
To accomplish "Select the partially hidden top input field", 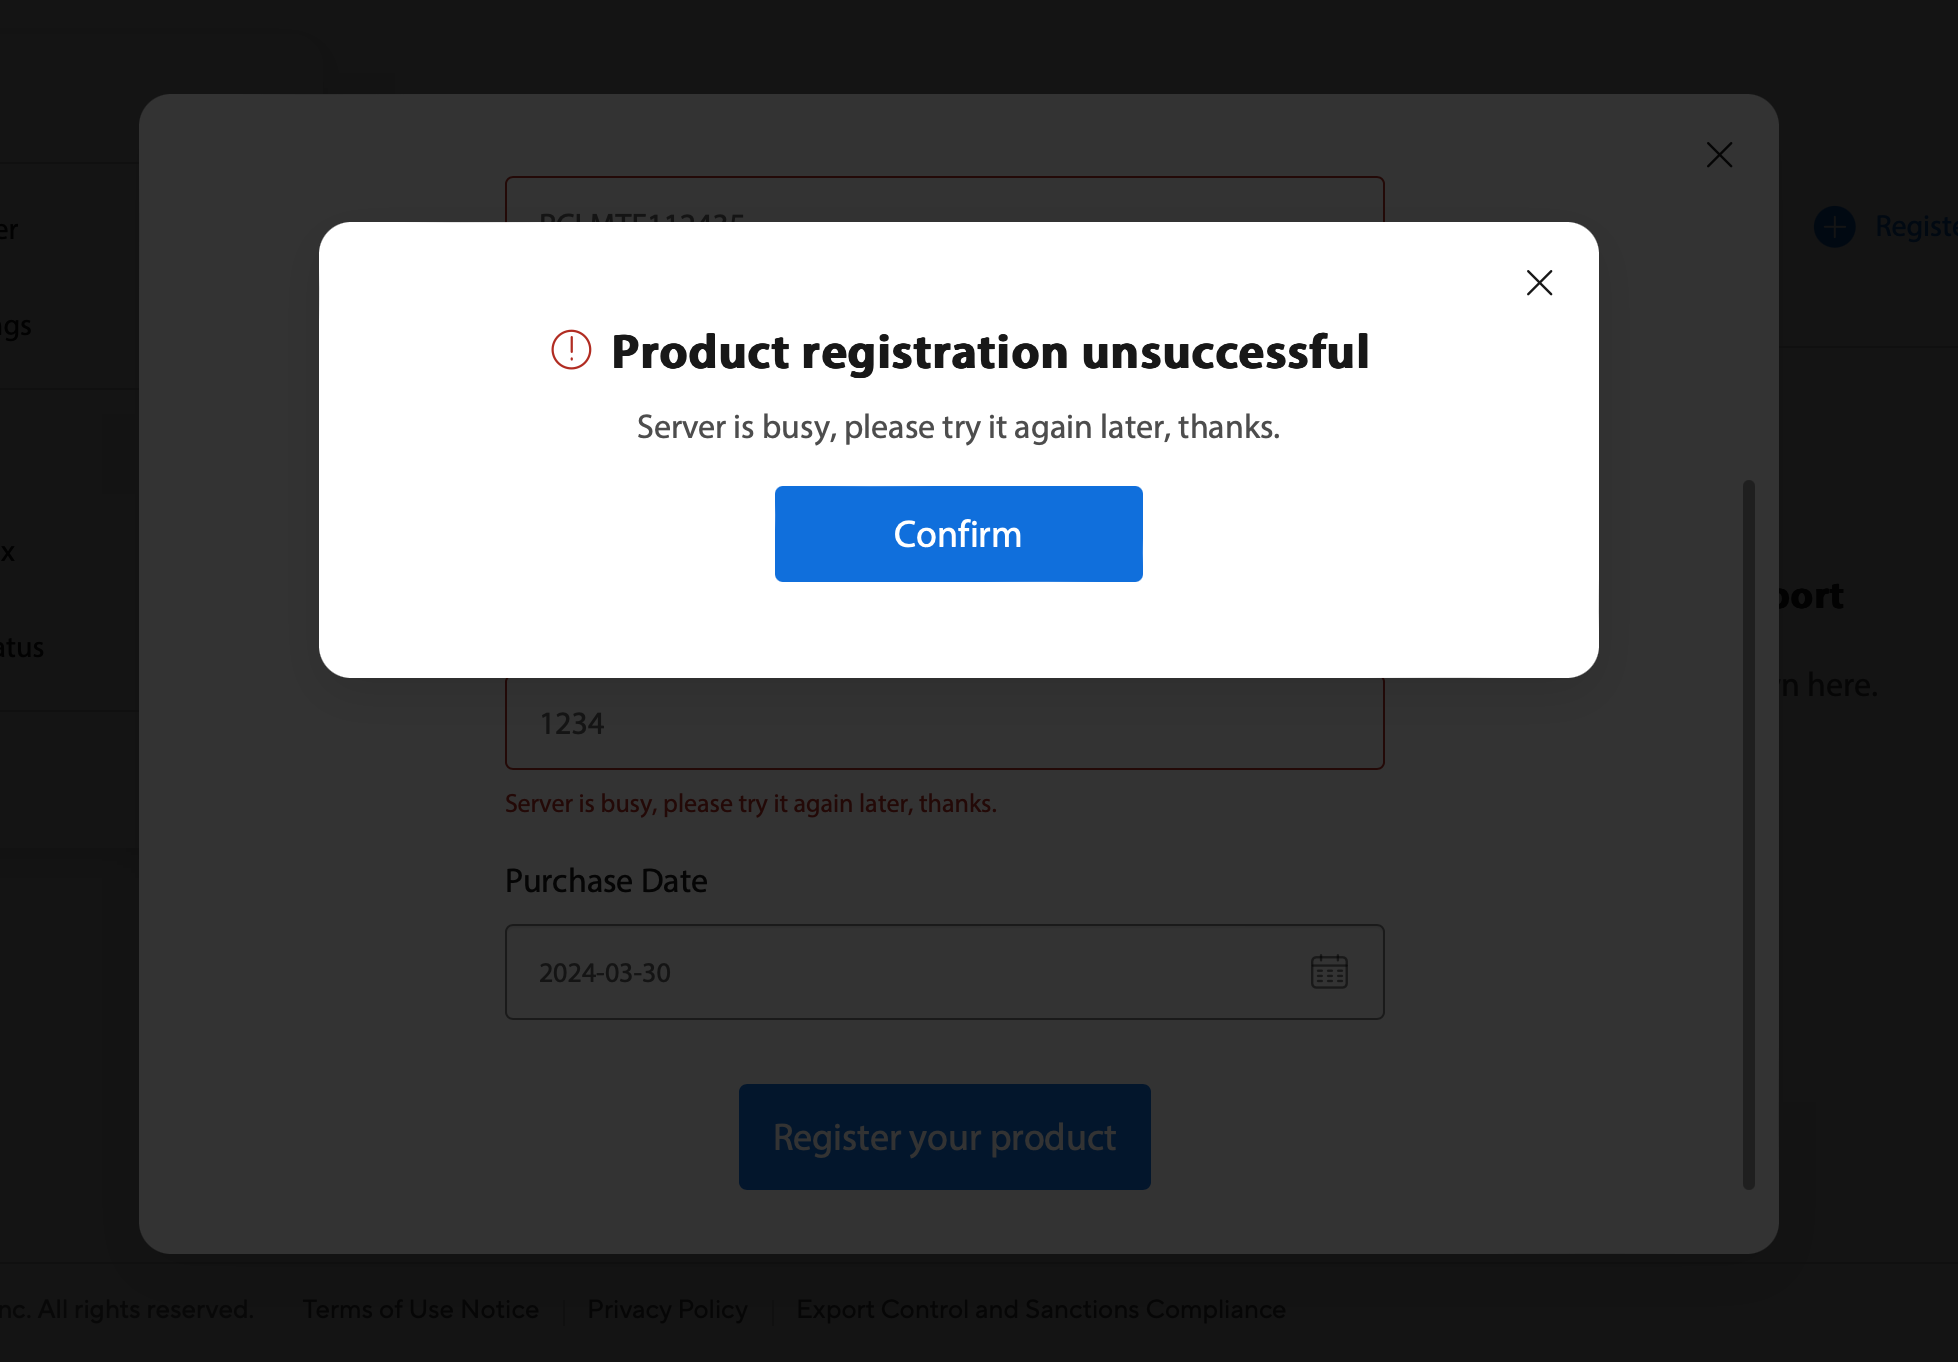I will (x=944, y=200).
